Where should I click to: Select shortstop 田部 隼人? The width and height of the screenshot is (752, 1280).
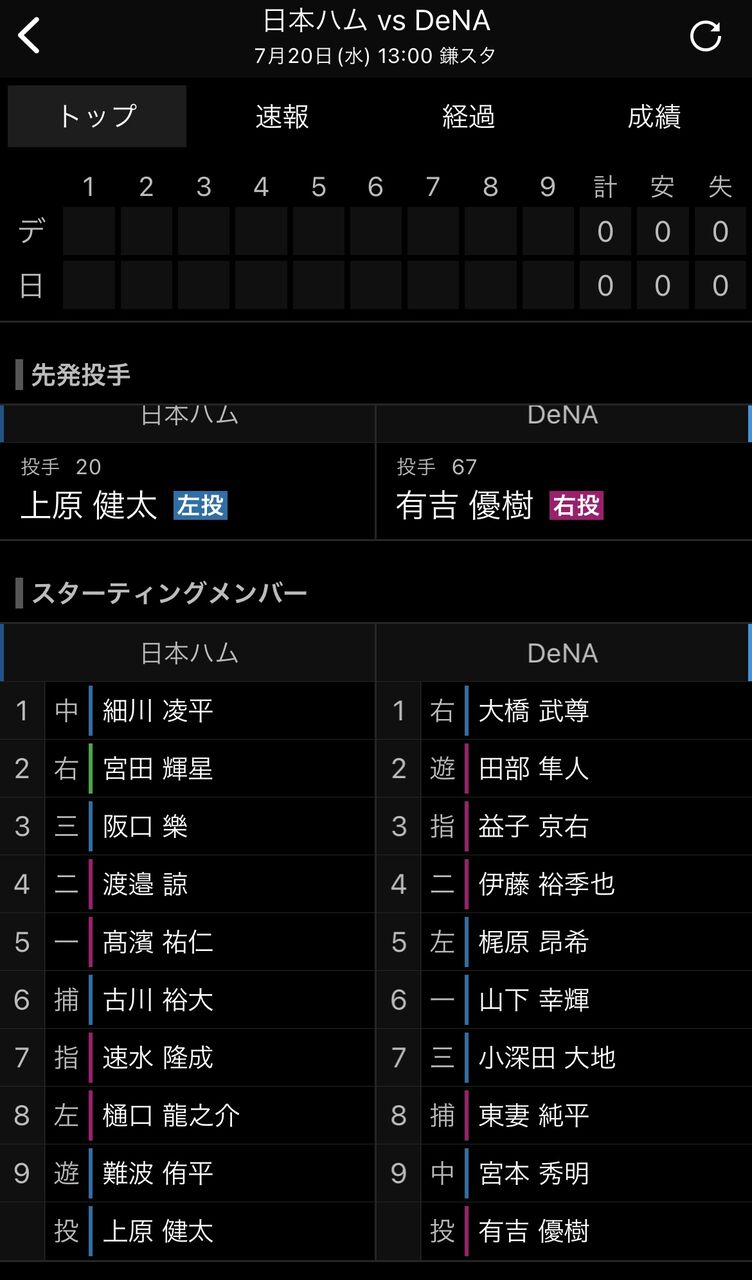[x=534, y=769]
